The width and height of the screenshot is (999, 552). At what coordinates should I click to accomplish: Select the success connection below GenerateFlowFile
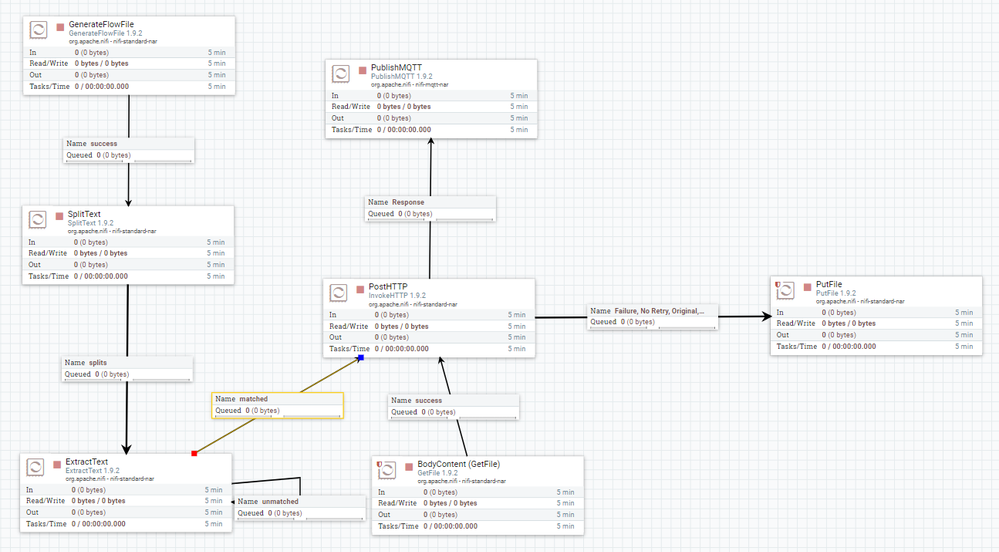point(129,150)
